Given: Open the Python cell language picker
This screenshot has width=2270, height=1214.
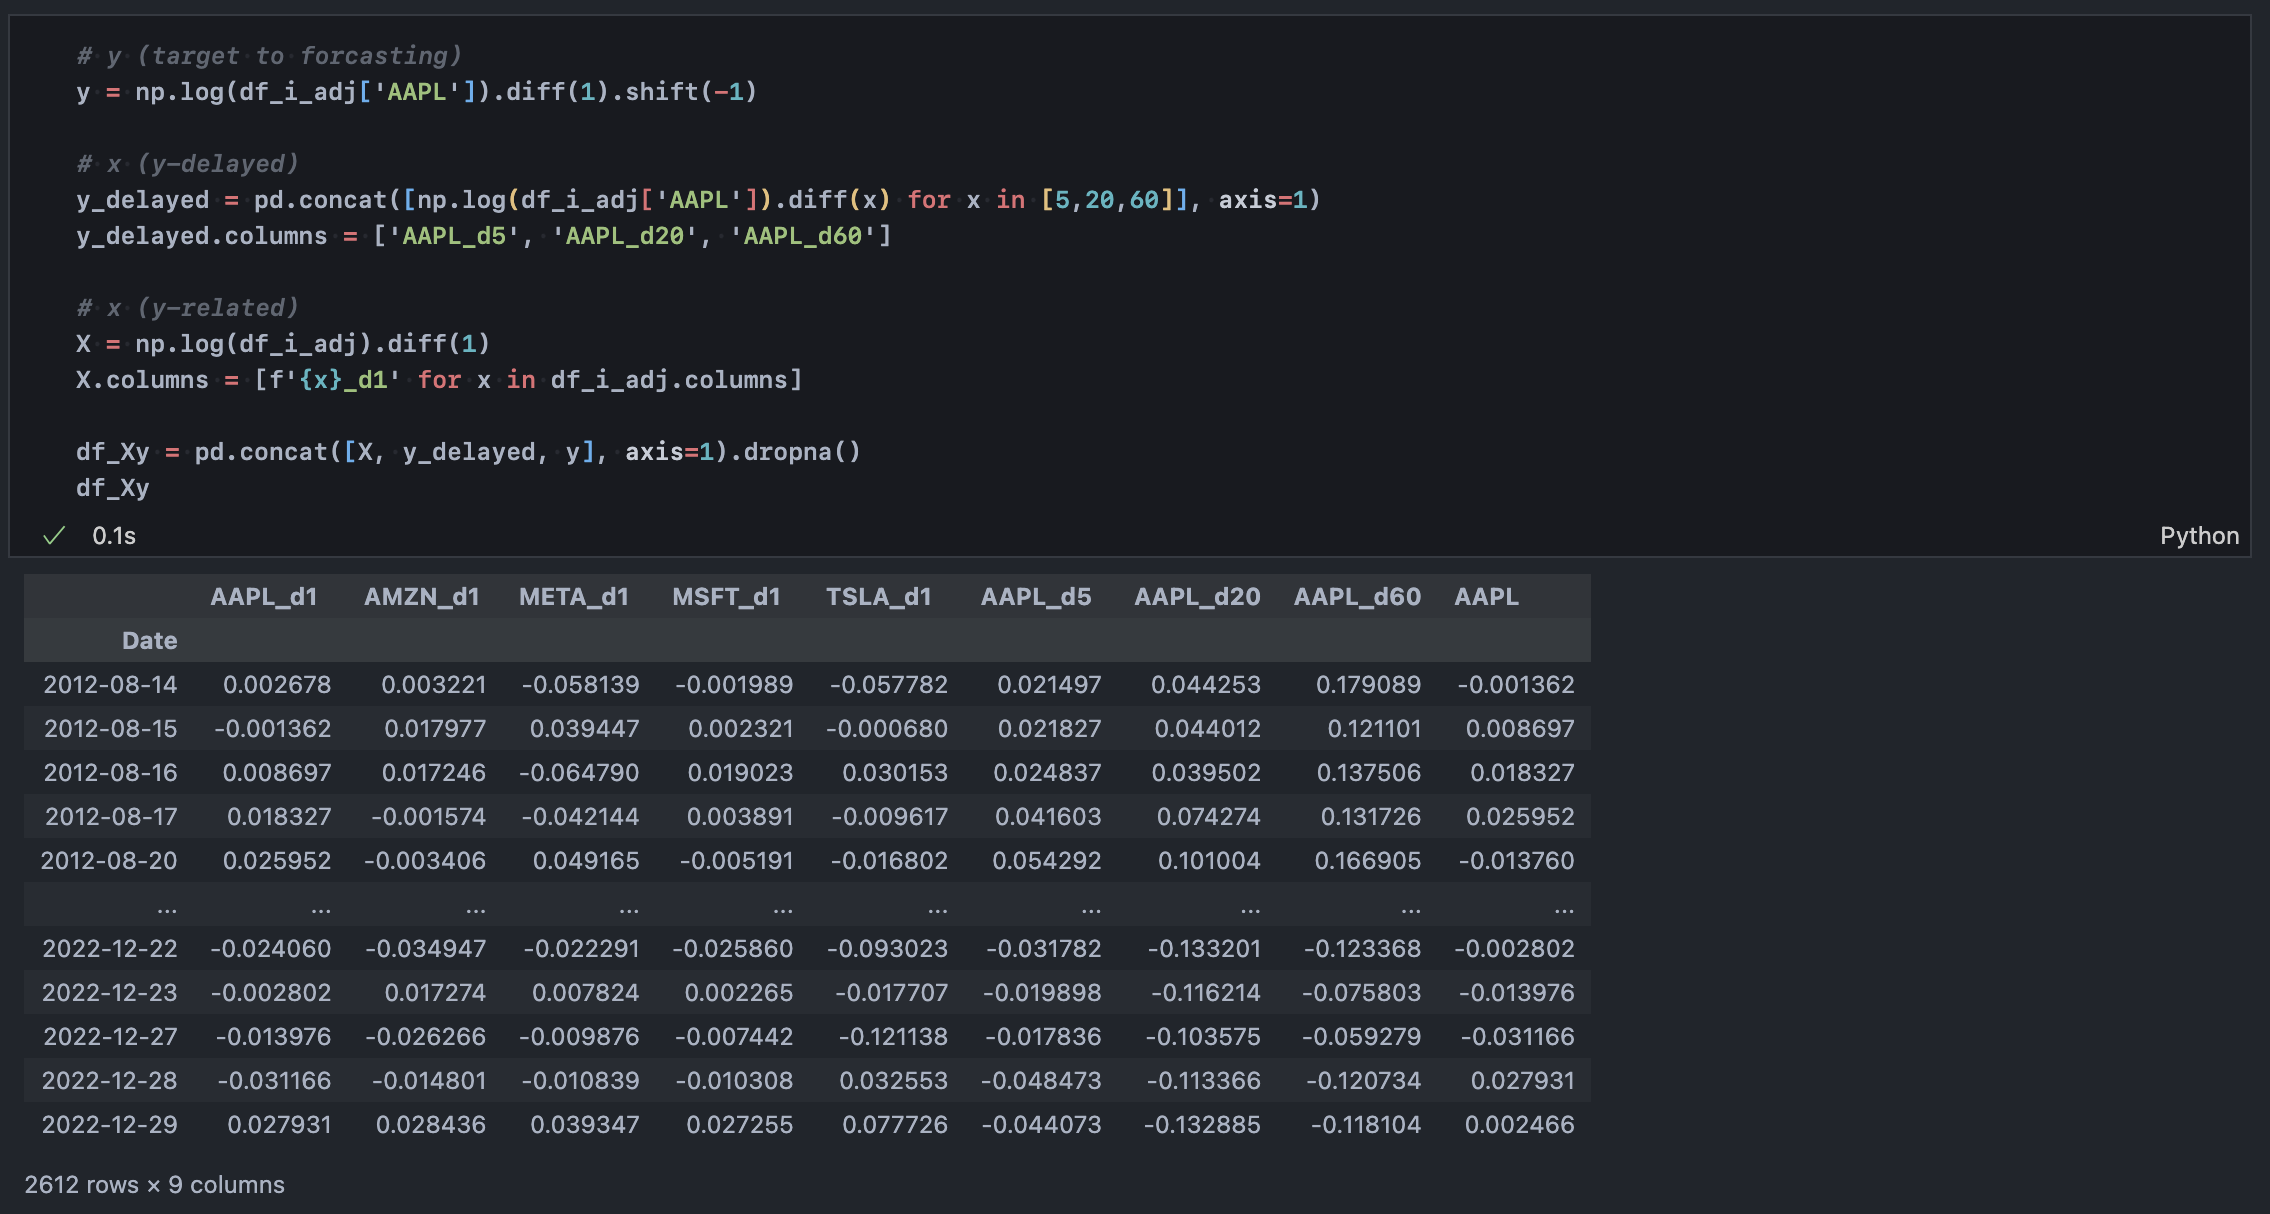Looking at the screenshot, I should click(x=2199, y=536).
